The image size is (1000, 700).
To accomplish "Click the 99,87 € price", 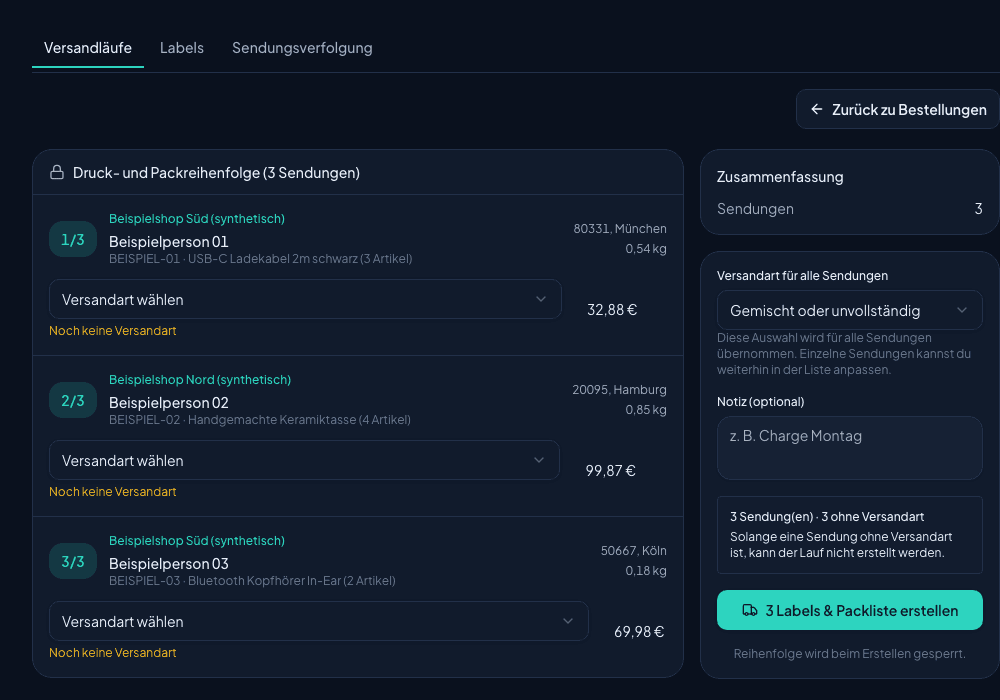I will [611, 471].
